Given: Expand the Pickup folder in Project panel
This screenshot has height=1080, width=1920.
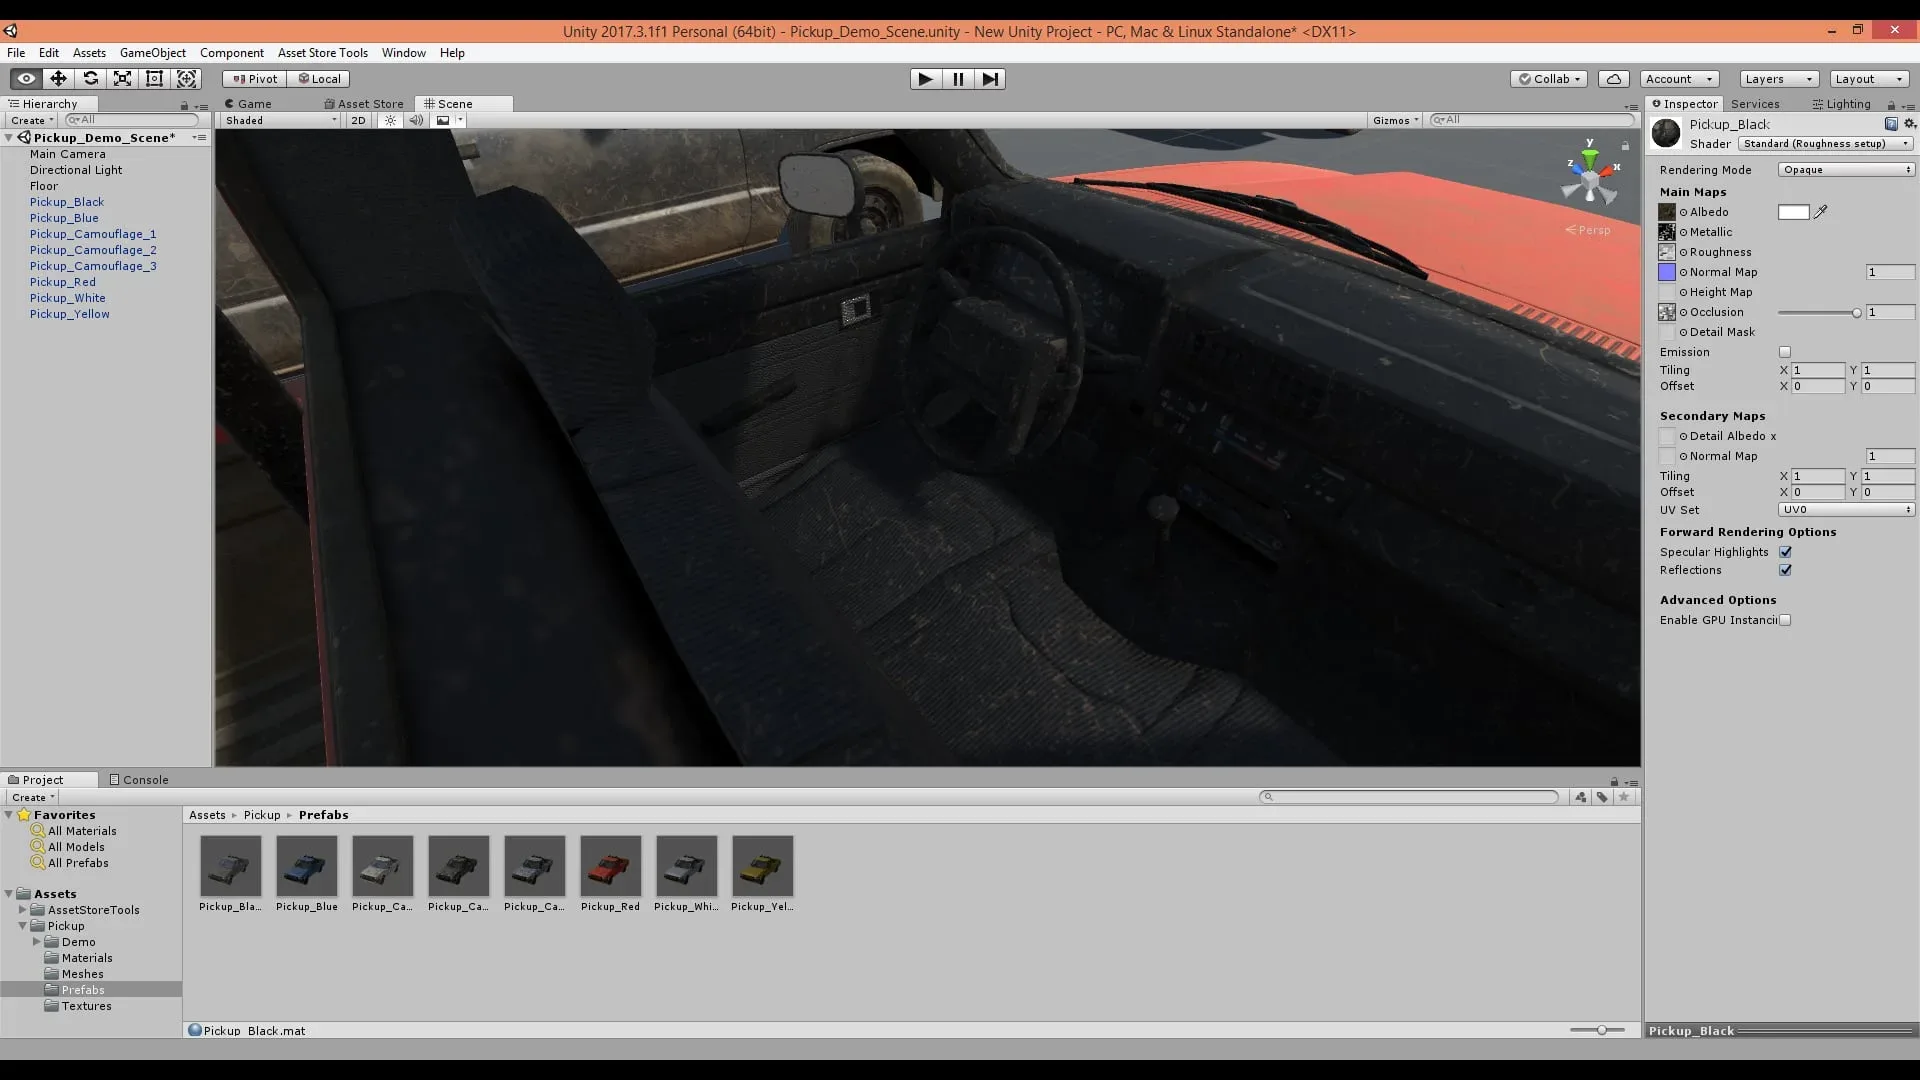Looking at the screenshot, I should tap(22, 925).
